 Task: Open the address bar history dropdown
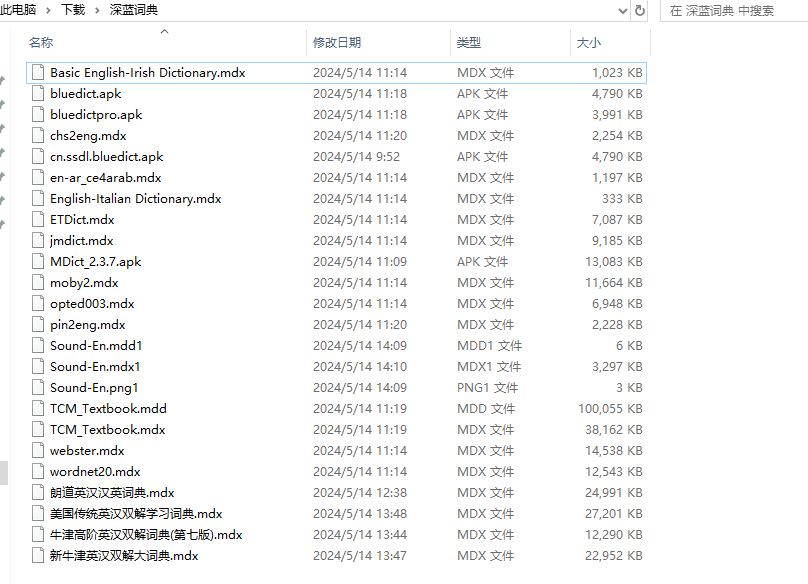click(x=623, y=11)
